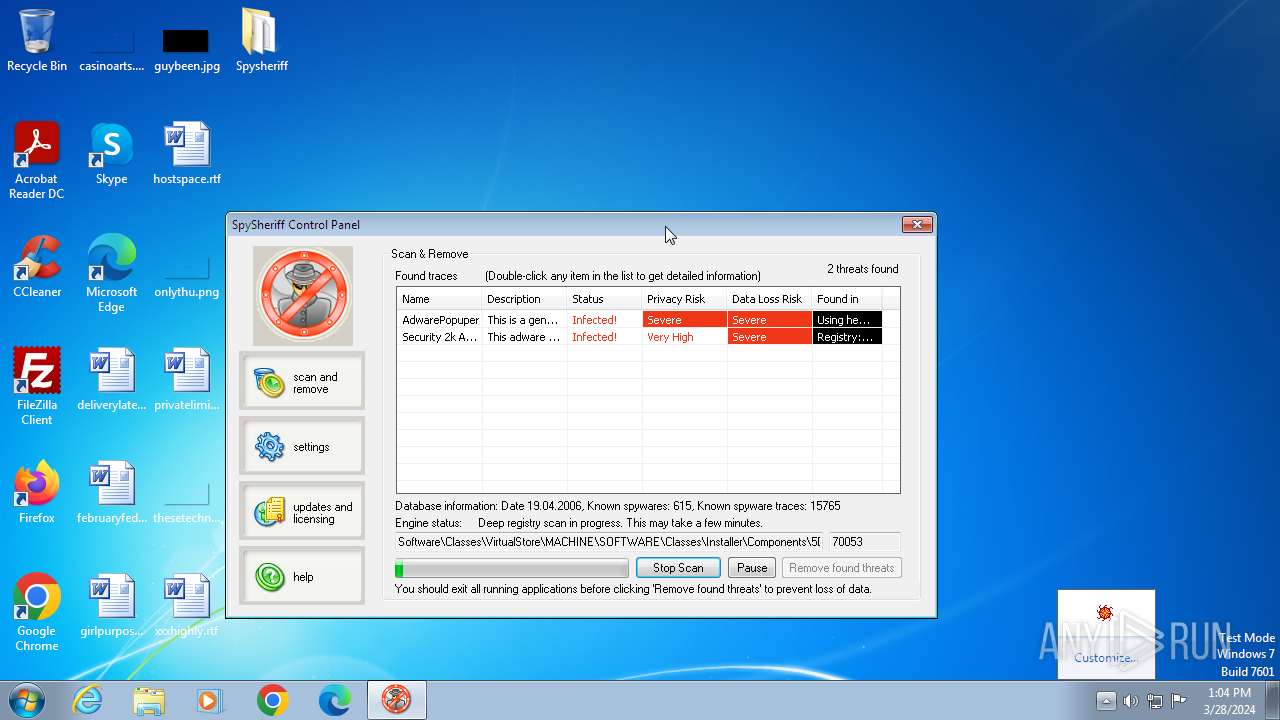Sort list by Found in column
The image size is (1280, 720).
click(847, 299)
